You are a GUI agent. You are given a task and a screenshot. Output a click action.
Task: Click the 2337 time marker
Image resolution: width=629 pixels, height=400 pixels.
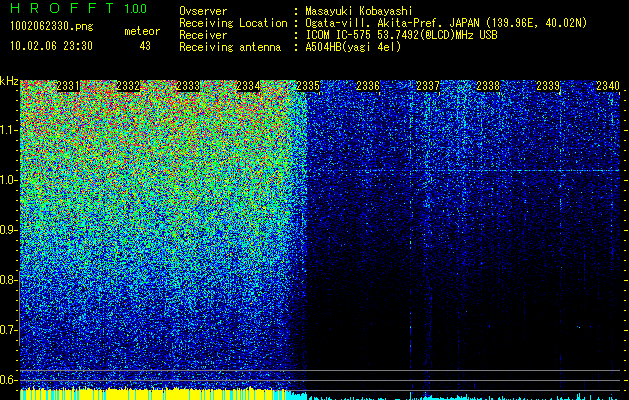click(428, 86)
